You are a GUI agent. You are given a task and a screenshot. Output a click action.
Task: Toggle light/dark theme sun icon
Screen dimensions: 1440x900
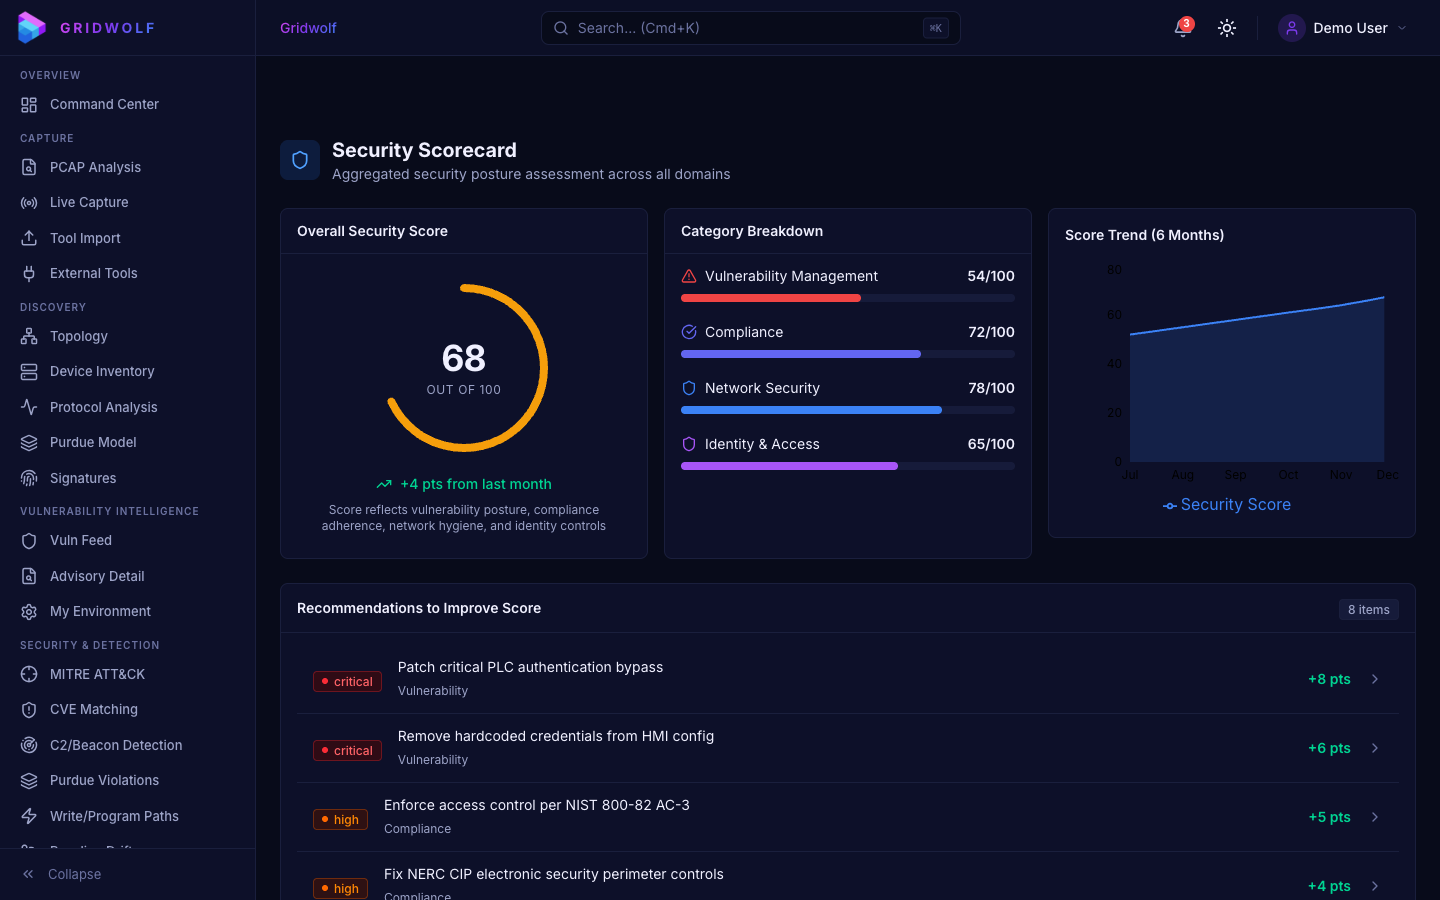[x=1227, y=28]
